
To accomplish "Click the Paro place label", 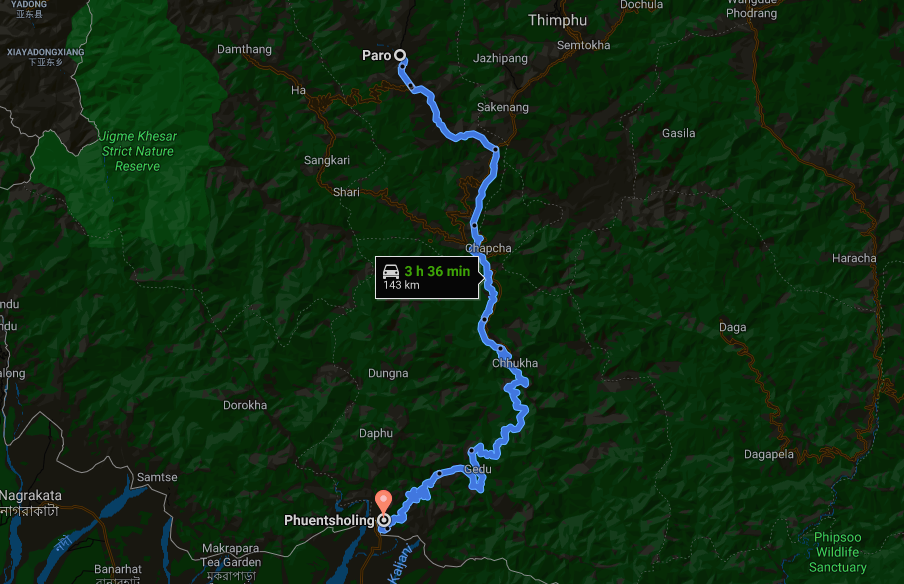I will 376,55.
